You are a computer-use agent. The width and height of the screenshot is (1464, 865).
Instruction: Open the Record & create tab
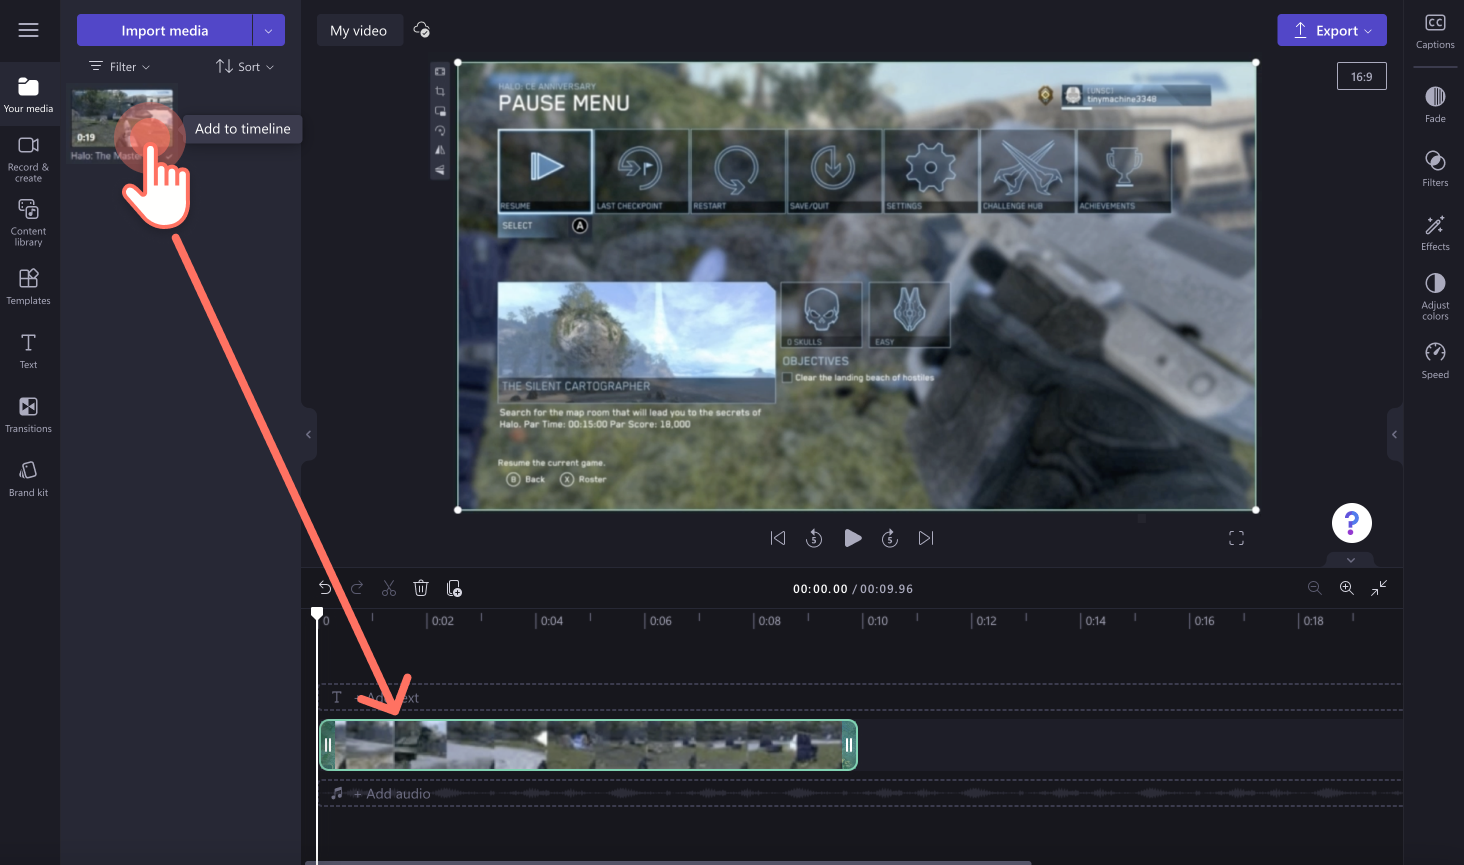(x=29, y=159)
